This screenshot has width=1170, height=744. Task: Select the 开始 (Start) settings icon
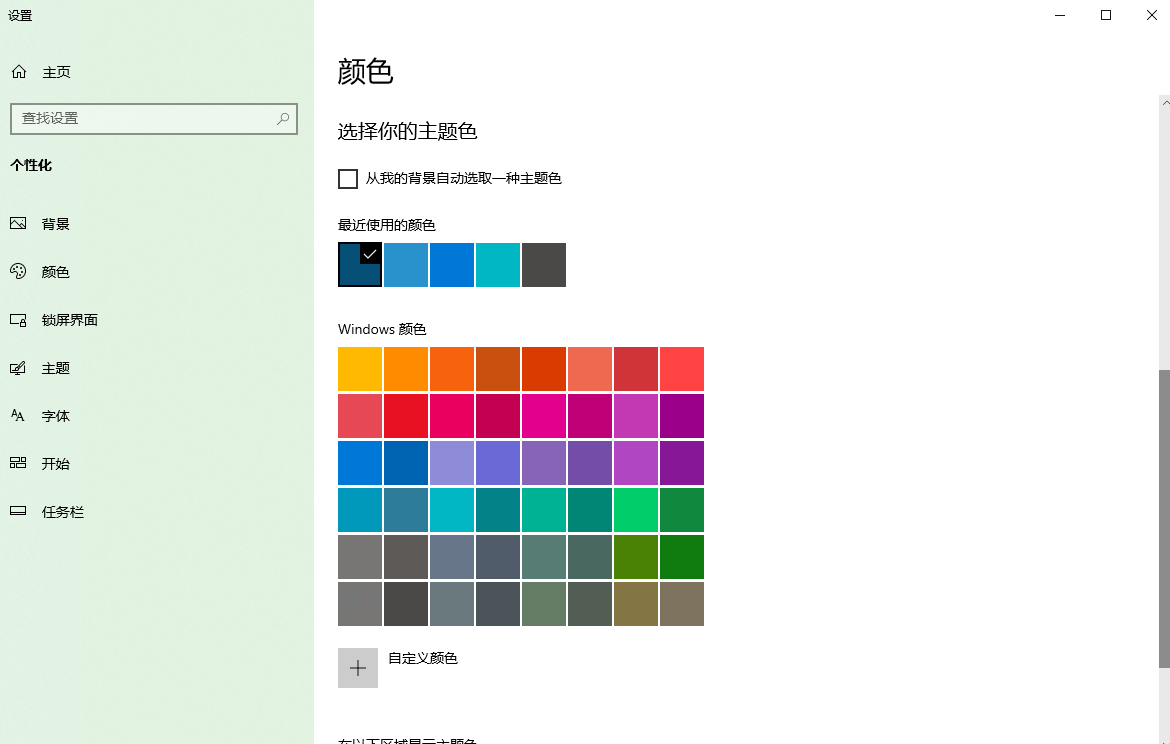coord(20,463)
